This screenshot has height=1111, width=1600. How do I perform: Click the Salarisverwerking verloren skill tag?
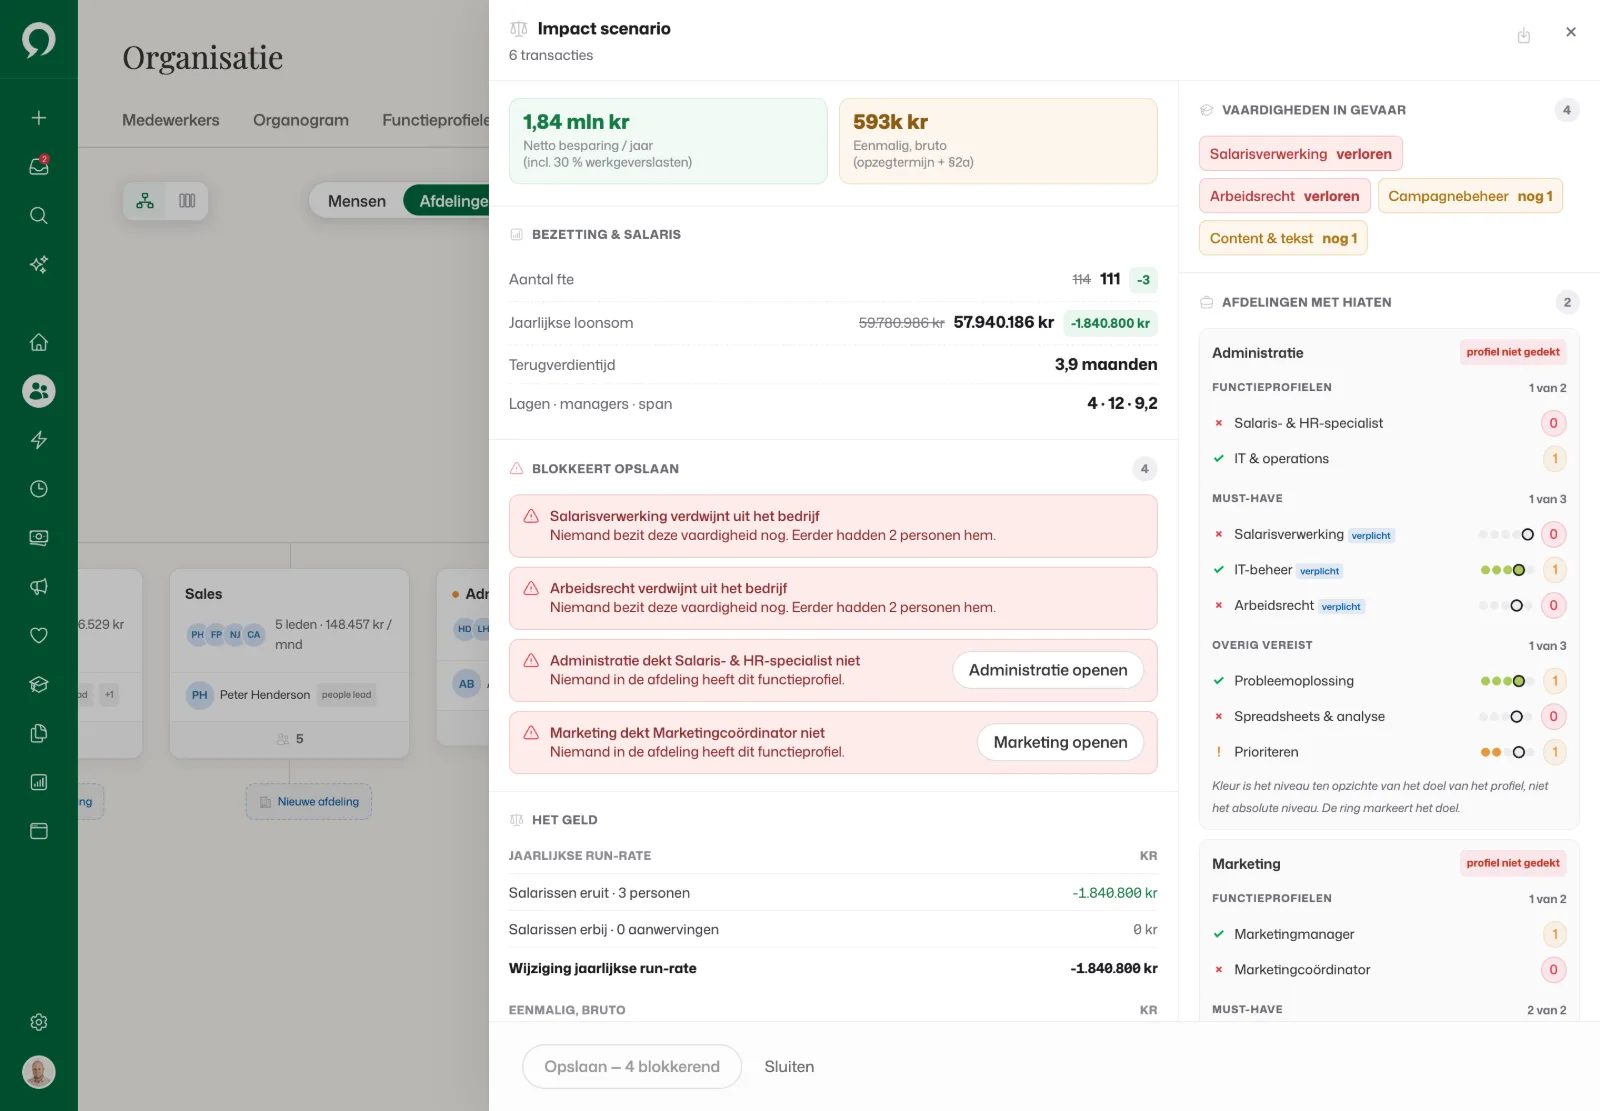point(1301,154)
